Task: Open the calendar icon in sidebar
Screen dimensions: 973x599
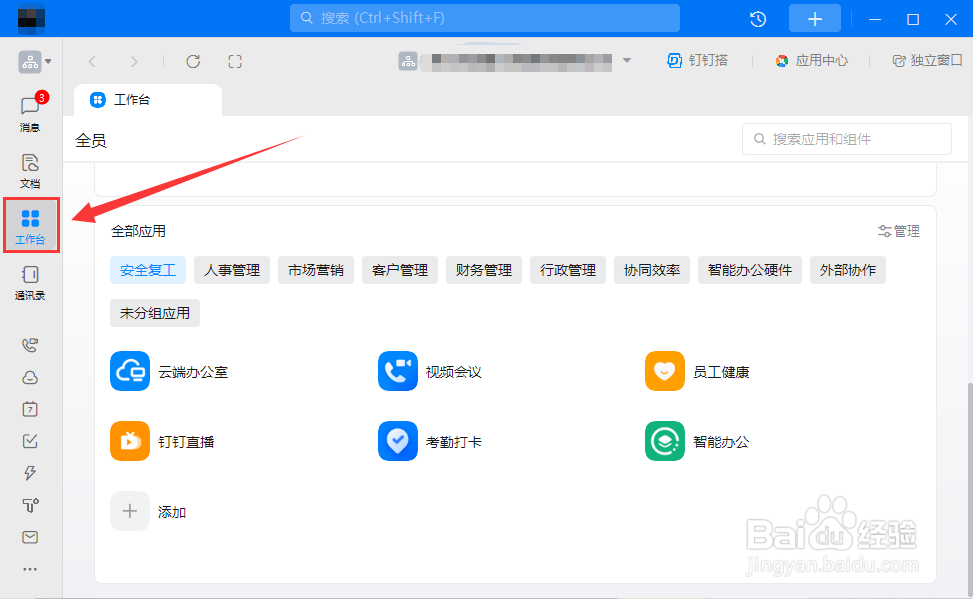Action: [30, 409]
